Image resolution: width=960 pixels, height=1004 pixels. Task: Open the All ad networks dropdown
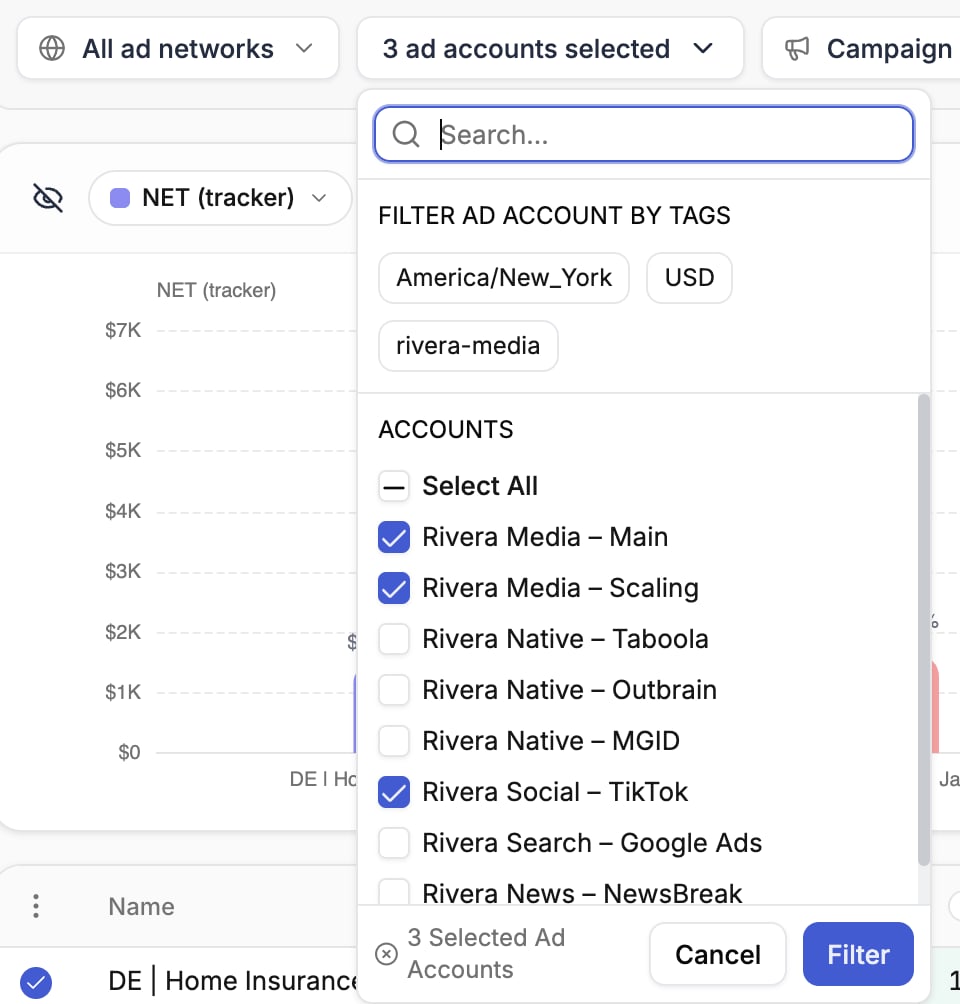(x=177, y=49)
